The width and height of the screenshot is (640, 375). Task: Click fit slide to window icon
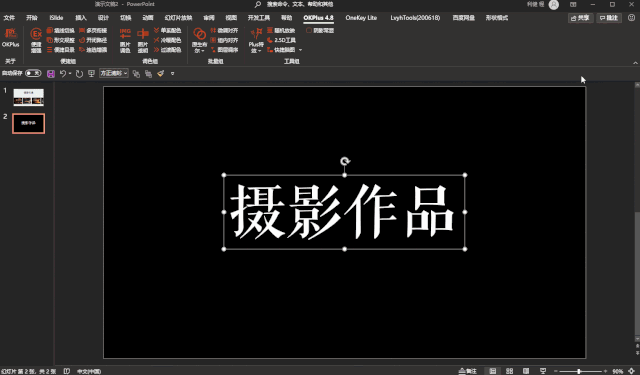632,371
